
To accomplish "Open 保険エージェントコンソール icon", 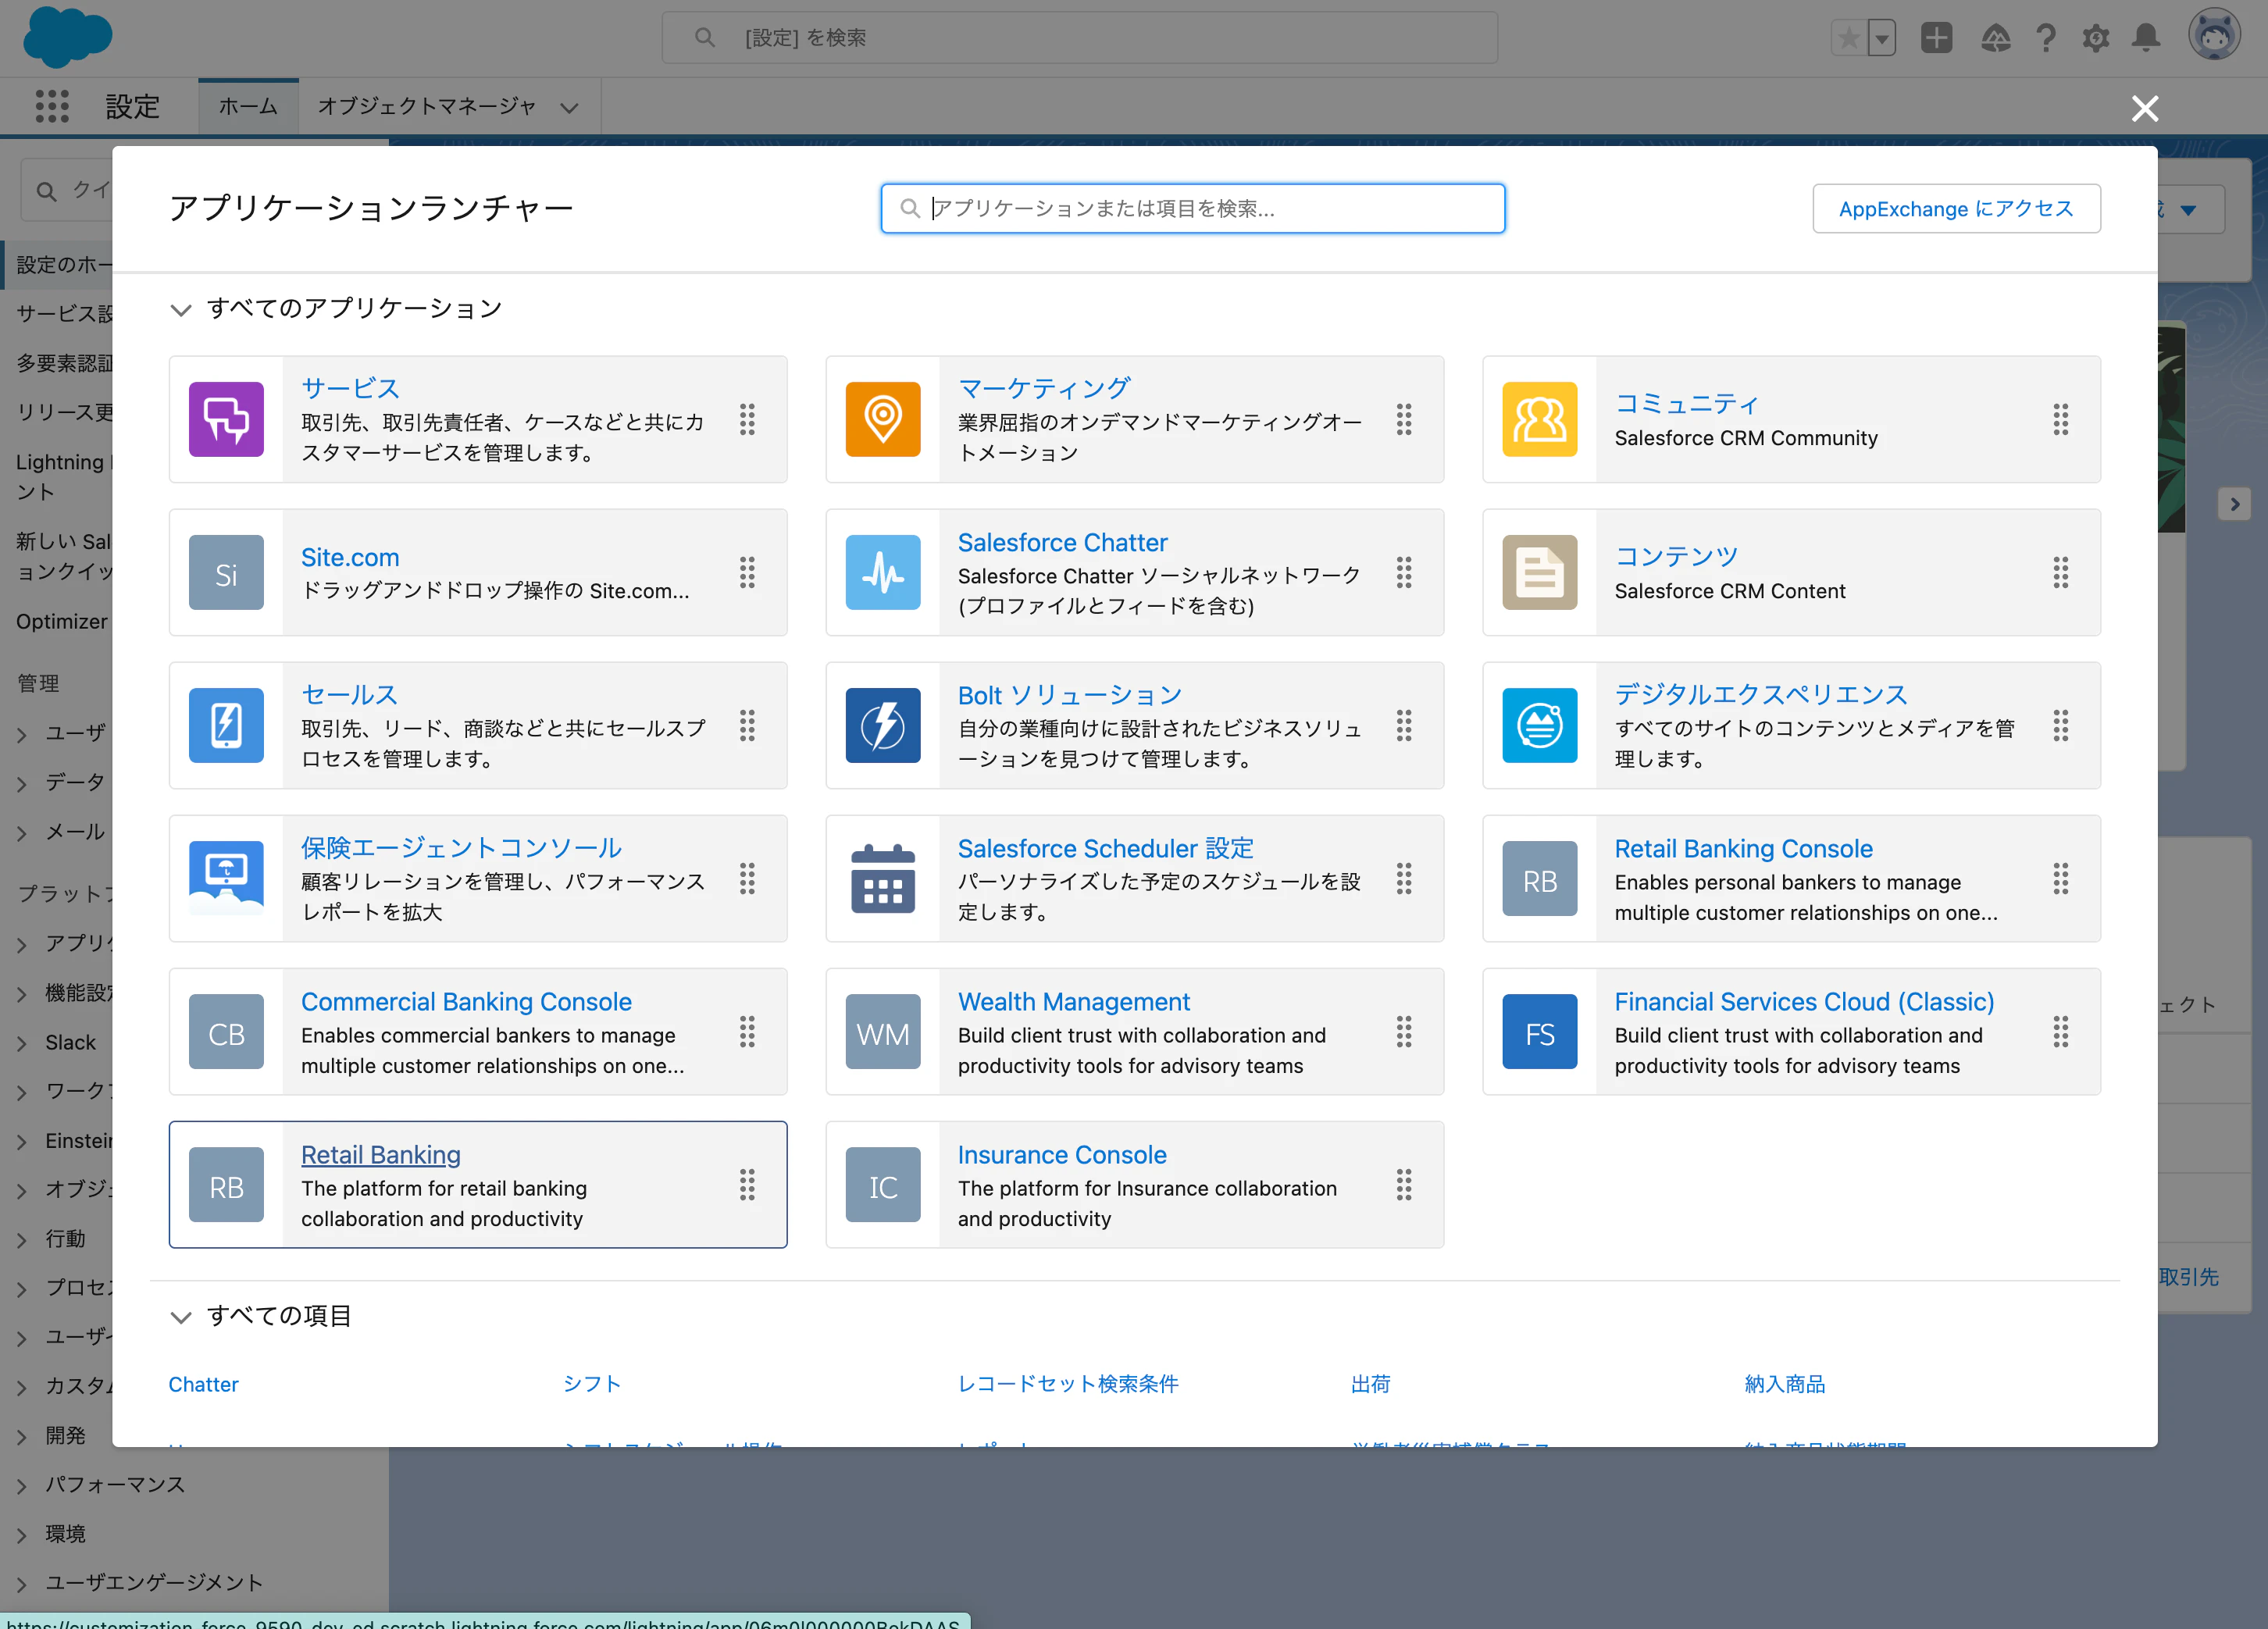I will click(226, 878).
